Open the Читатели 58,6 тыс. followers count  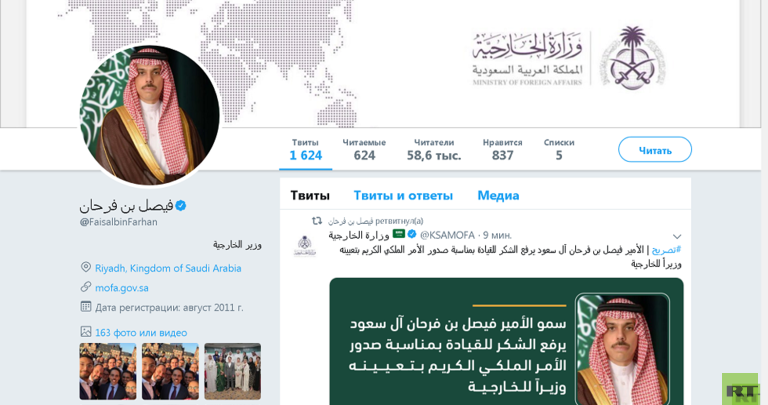pos(434,150)
